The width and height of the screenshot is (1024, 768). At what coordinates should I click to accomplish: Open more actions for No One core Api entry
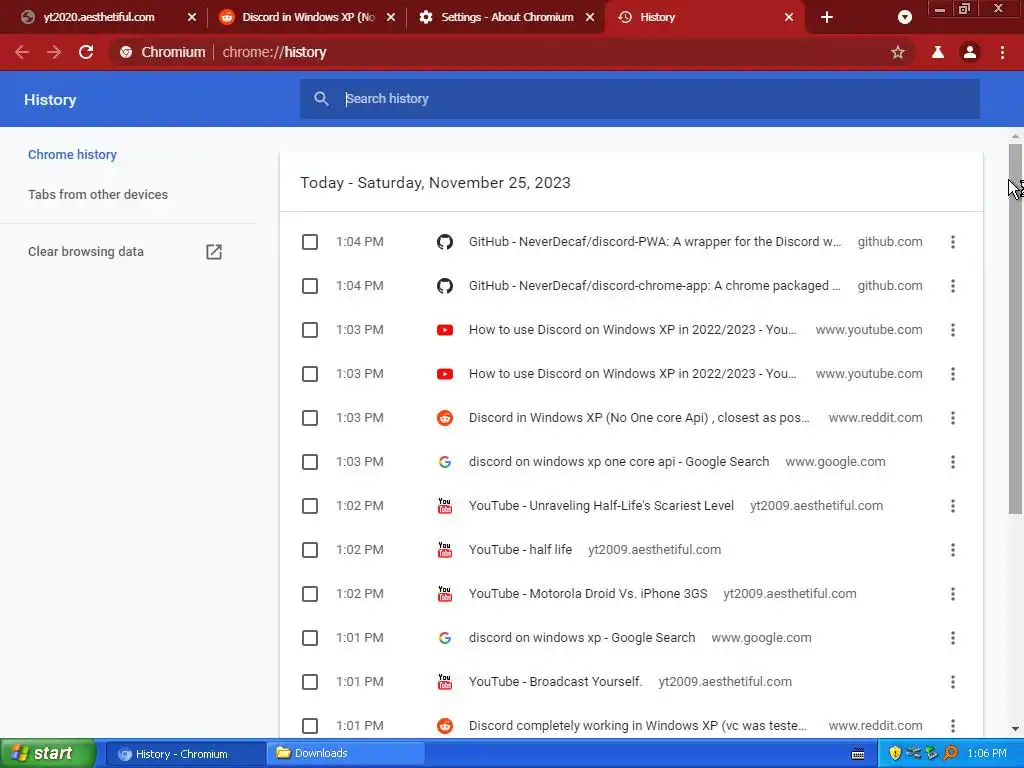(x=953, y=418)
